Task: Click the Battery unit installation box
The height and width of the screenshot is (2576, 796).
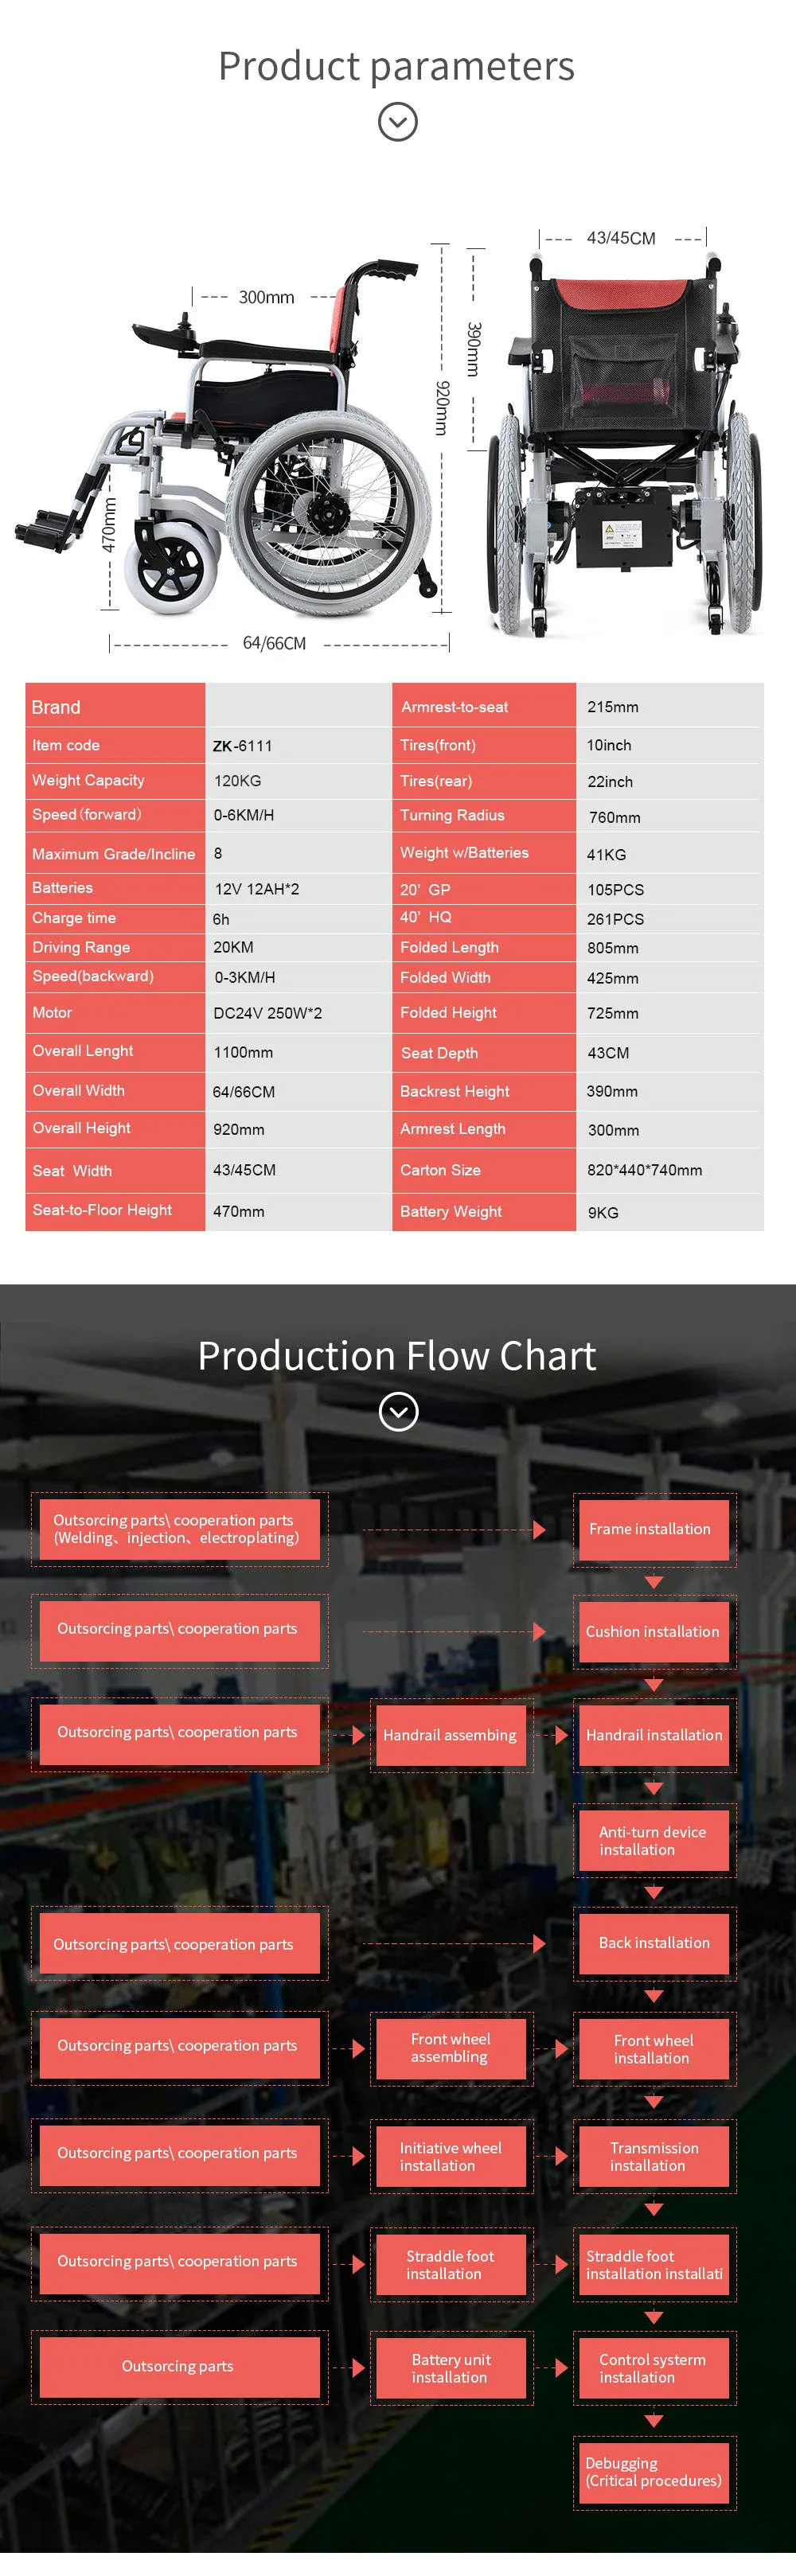Action: 450,2368
